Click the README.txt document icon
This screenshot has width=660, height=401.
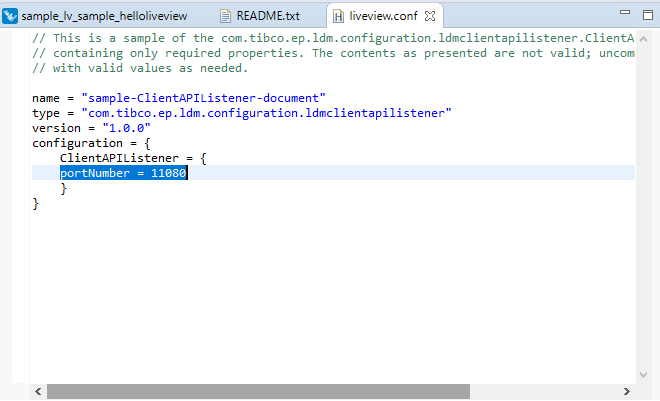pyautogui.click(x=226, y=16)
